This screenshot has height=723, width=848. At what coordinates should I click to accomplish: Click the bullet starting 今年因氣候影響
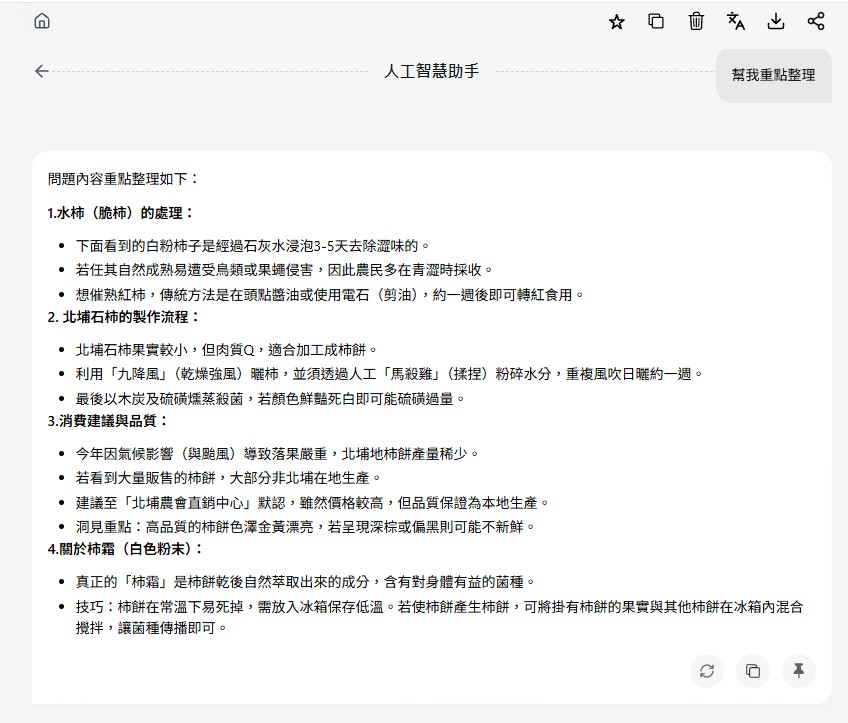277,454
